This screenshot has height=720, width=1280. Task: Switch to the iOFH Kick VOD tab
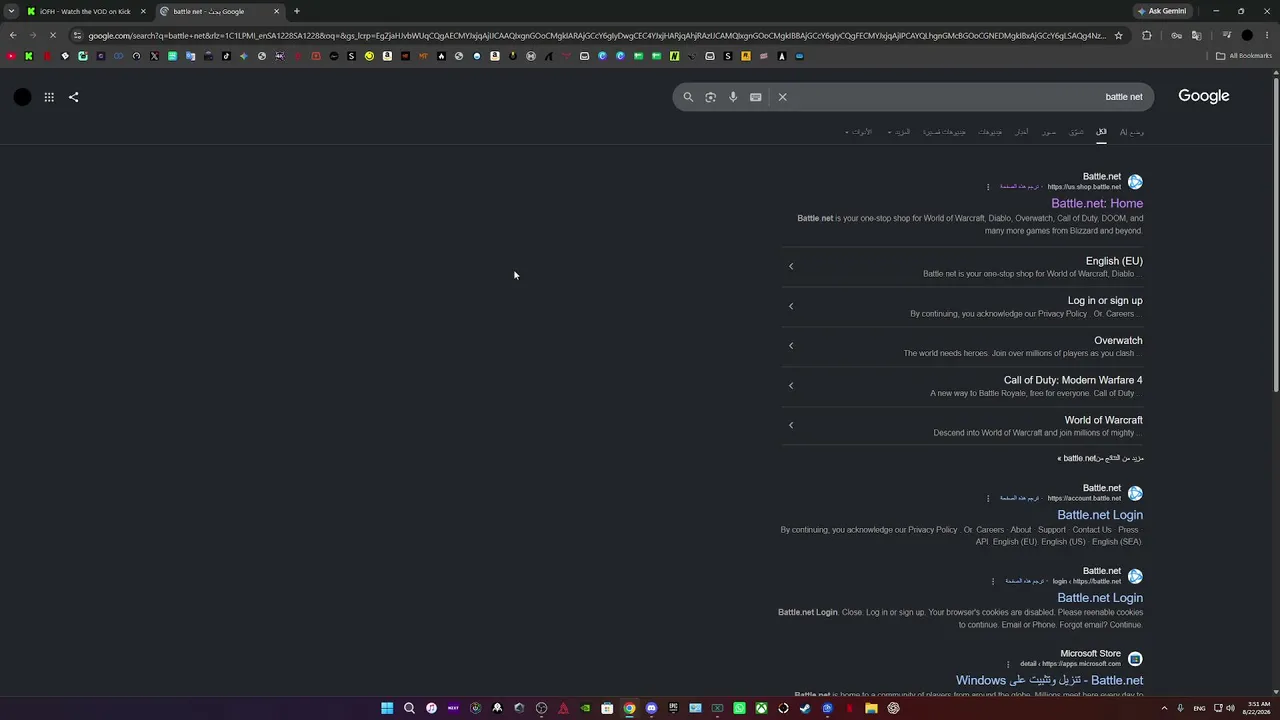tap(85, 11)
